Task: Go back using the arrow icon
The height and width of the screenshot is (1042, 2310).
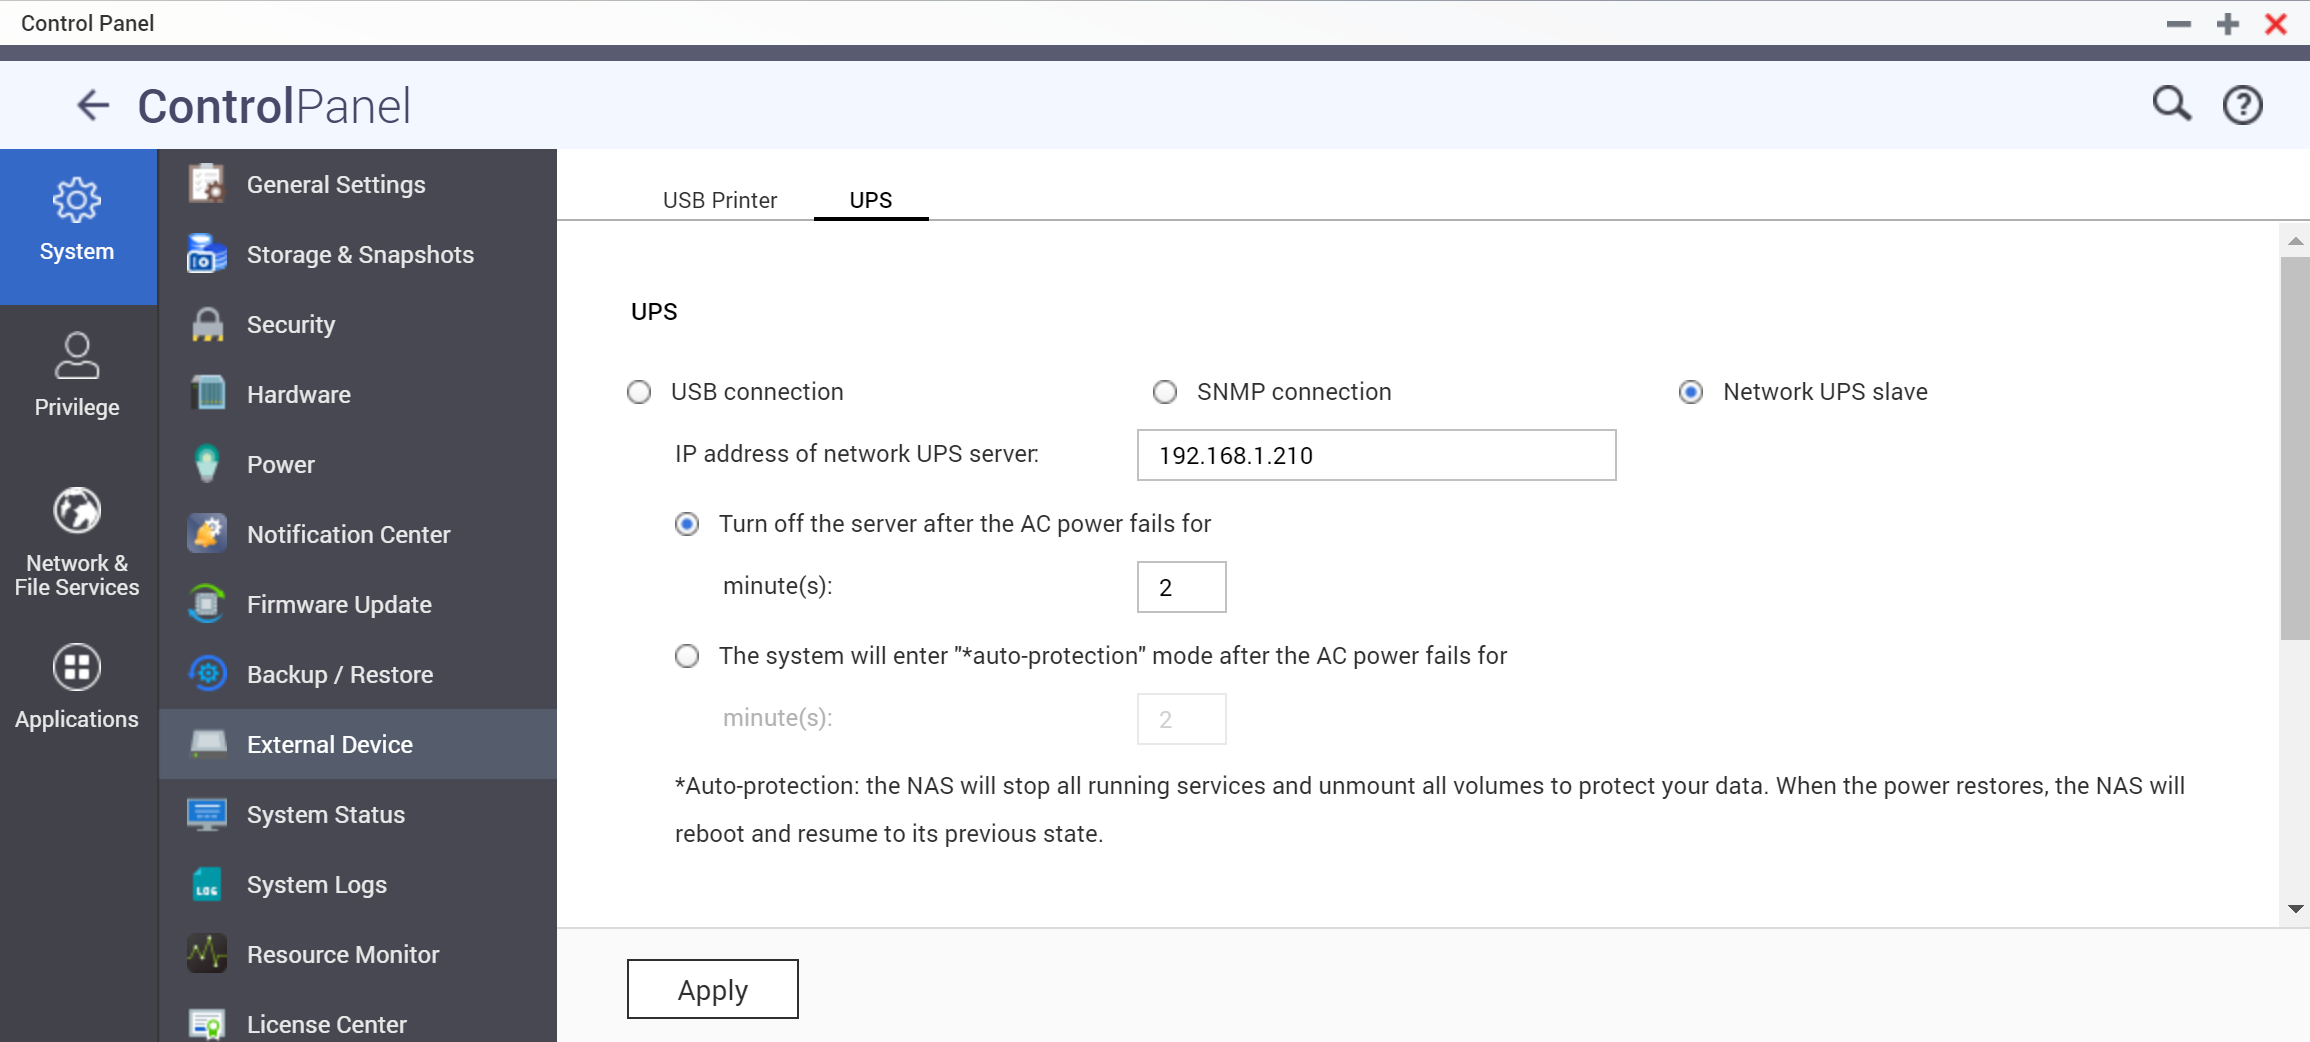Action: [93, 105]
